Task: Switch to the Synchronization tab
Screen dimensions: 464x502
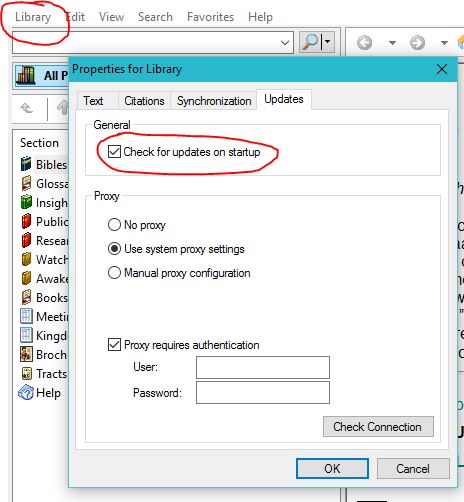Action: [214, 101]
